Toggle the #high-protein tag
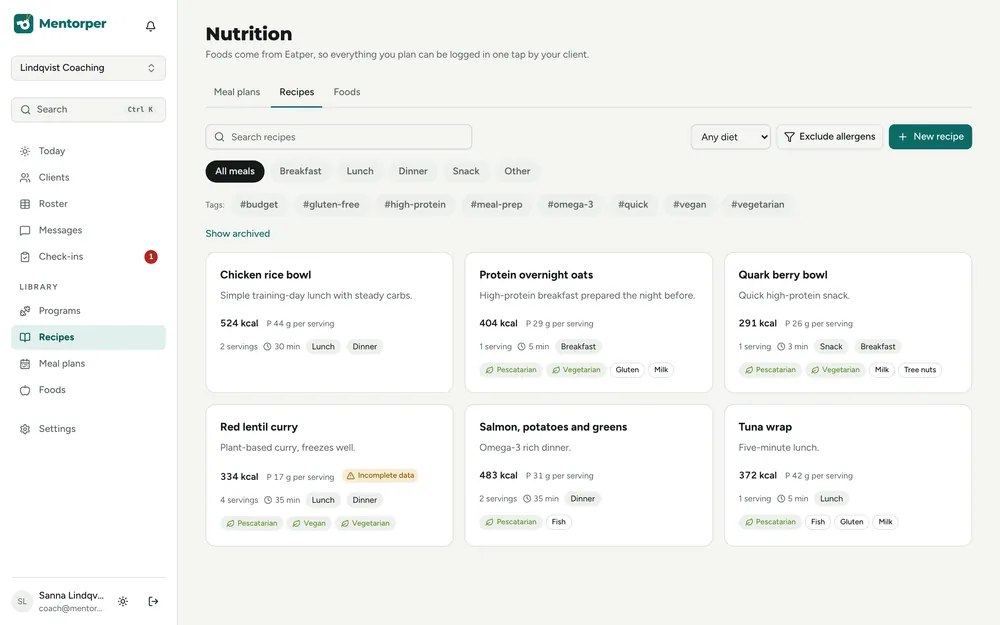Screen dimensions: 1000x625 [x=415, y=205]
